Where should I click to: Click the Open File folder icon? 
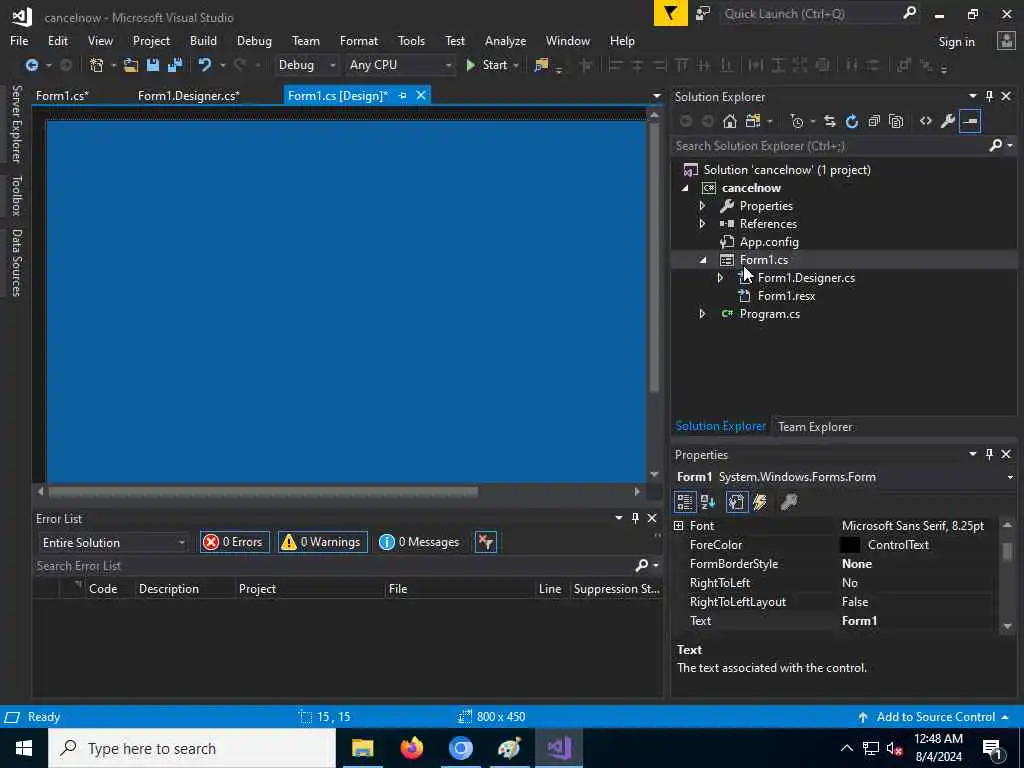131,65
